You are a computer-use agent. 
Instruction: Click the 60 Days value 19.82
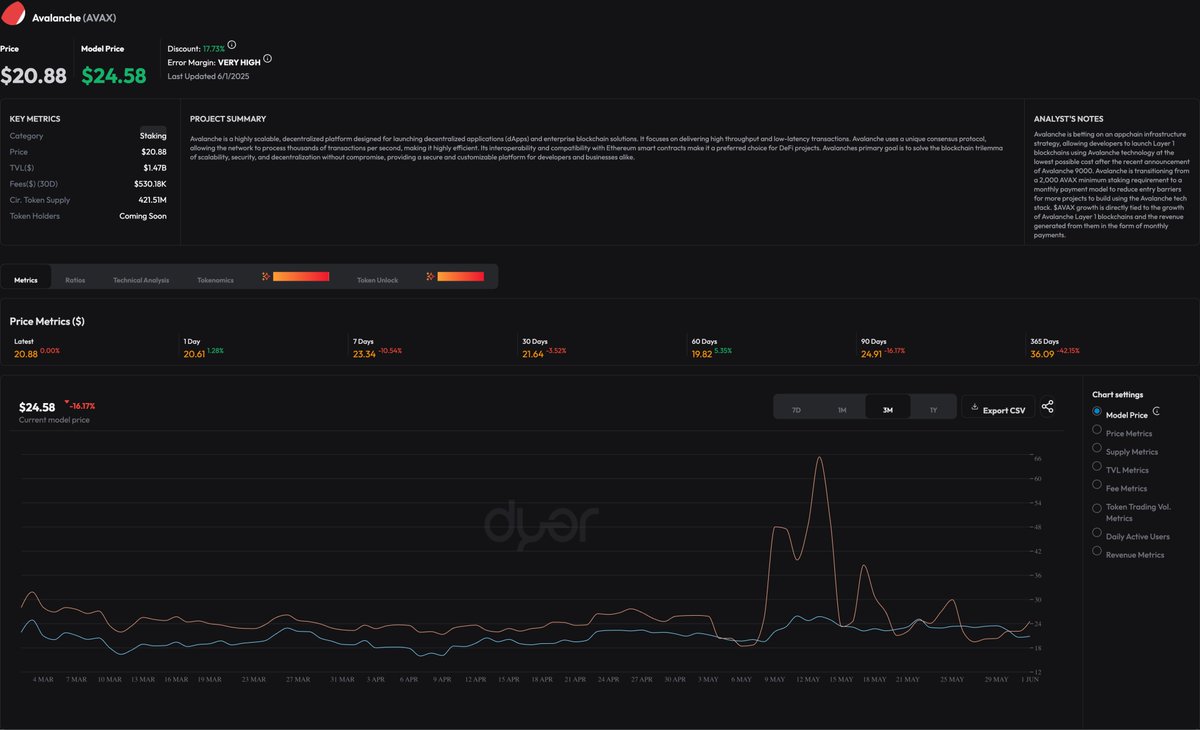[702, 354]
